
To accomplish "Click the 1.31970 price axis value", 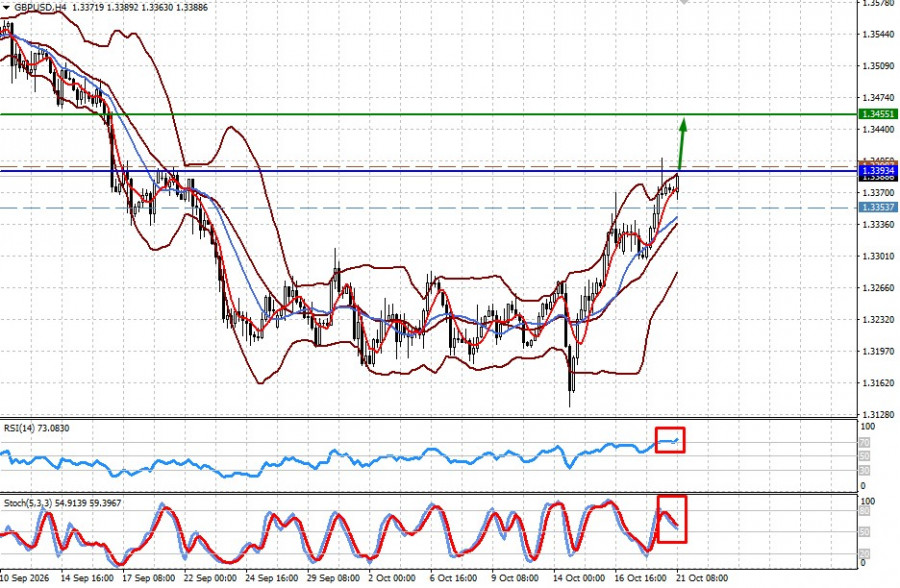I will (878, 351).
